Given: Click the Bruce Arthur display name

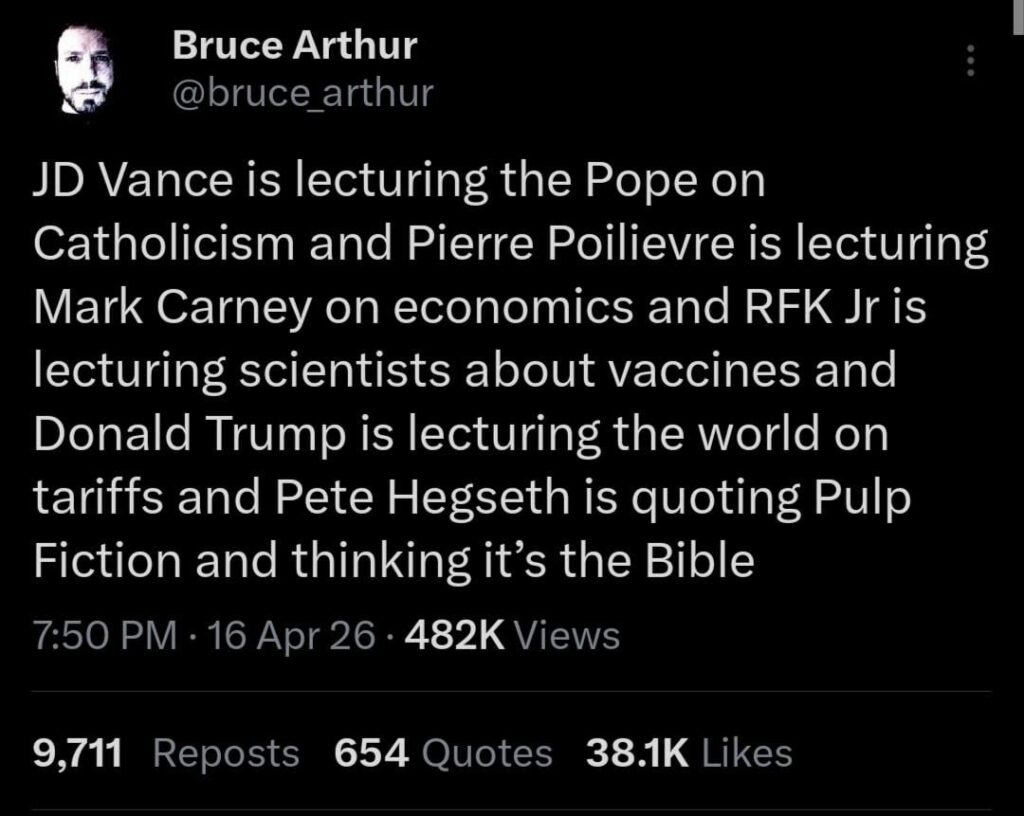Looking at the screenshot, I should 294,44.
